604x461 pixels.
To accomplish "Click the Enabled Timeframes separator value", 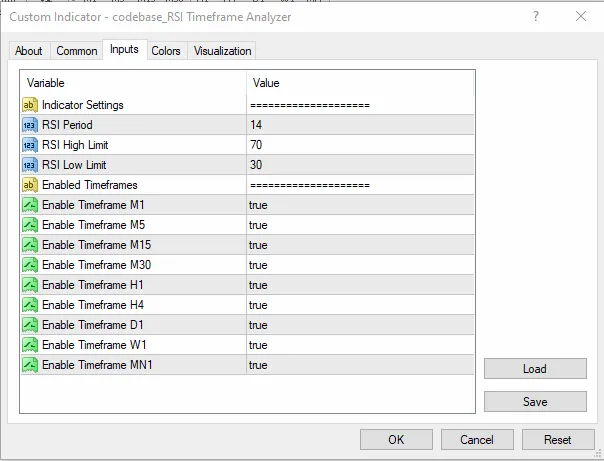I will [x=310, y=185].
